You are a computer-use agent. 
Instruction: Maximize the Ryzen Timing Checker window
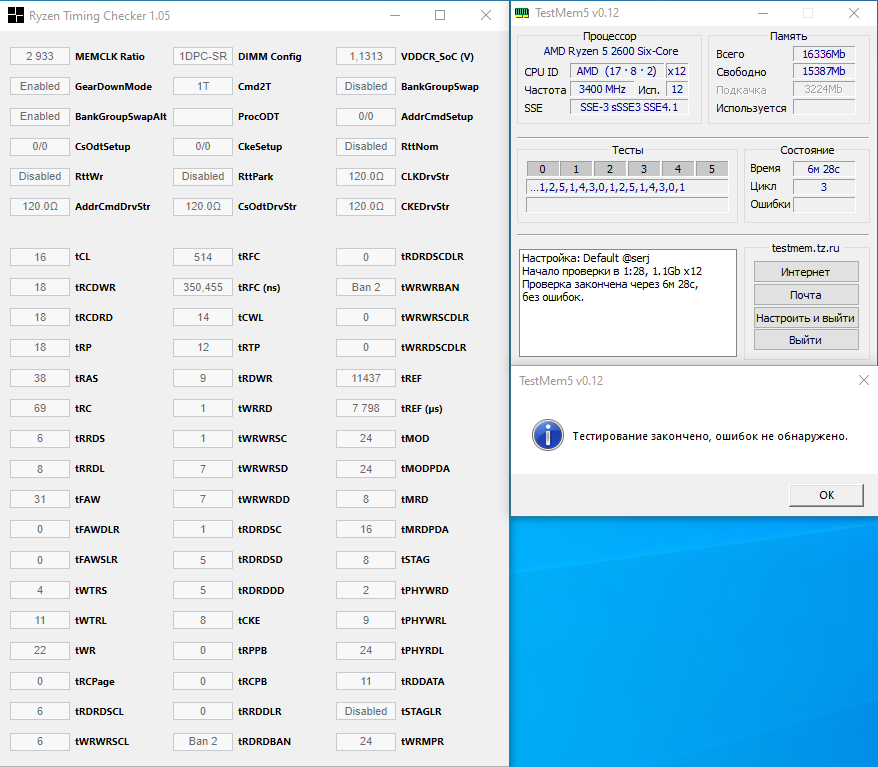pyautogui.click(x=440, y=15)
